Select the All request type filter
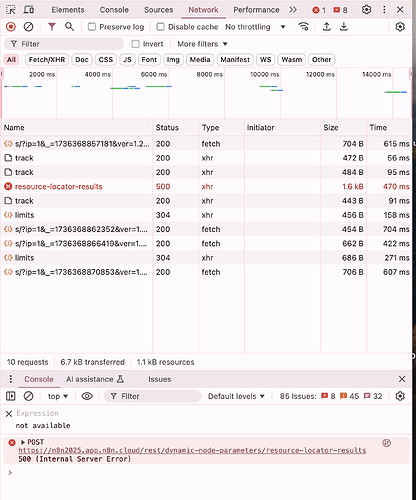Screen dimensions: 416x500 11,60
